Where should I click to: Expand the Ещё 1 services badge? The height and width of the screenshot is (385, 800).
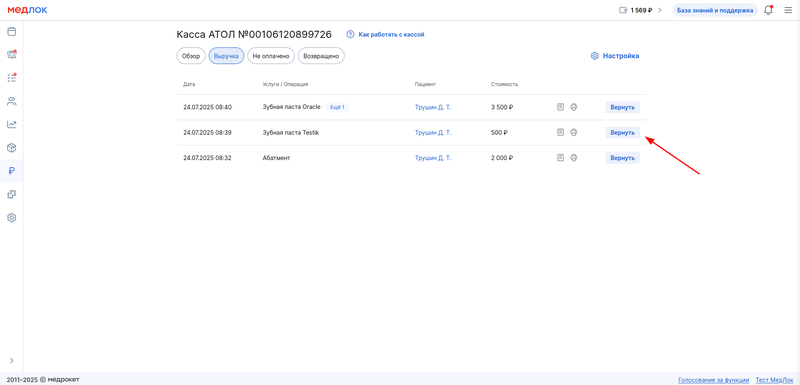337,107
